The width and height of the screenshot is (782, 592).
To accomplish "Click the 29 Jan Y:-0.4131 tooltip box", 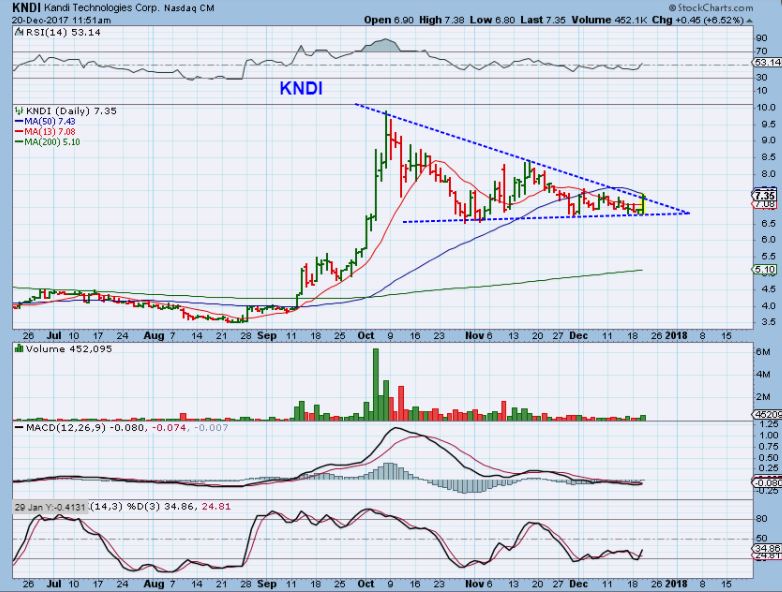I will (50, 507).
